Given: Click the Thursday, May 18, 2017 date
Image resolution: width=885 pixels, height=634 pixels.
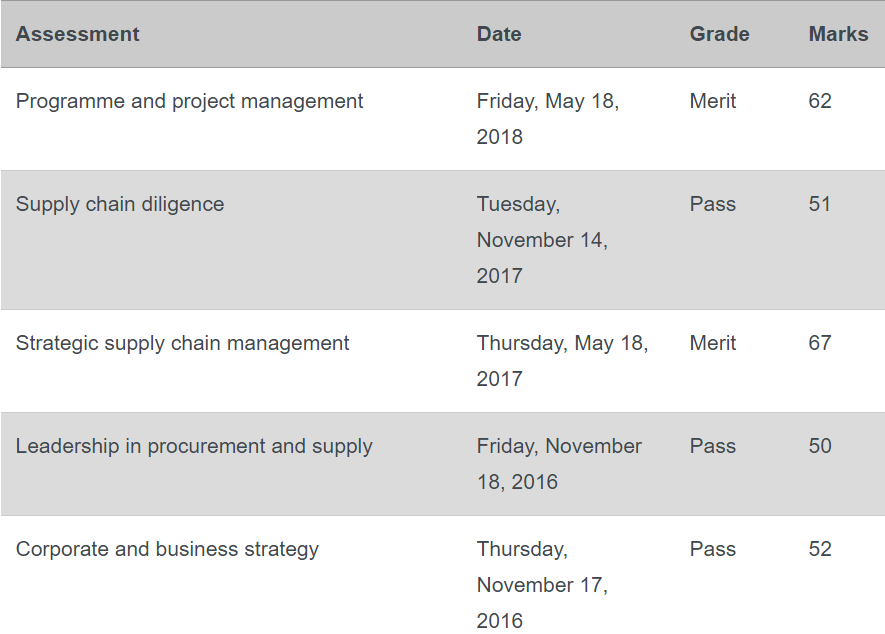Looking at the screenshot, I should pos(562,361).
